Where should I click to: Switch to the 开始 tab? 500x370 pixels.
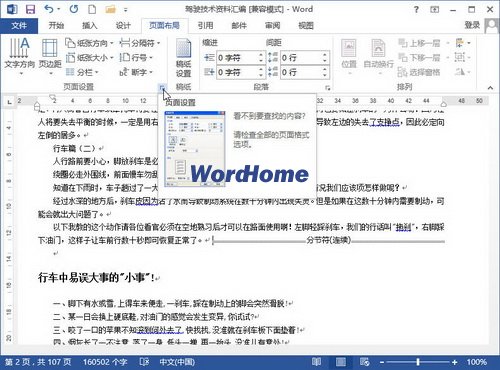point(56,25)
